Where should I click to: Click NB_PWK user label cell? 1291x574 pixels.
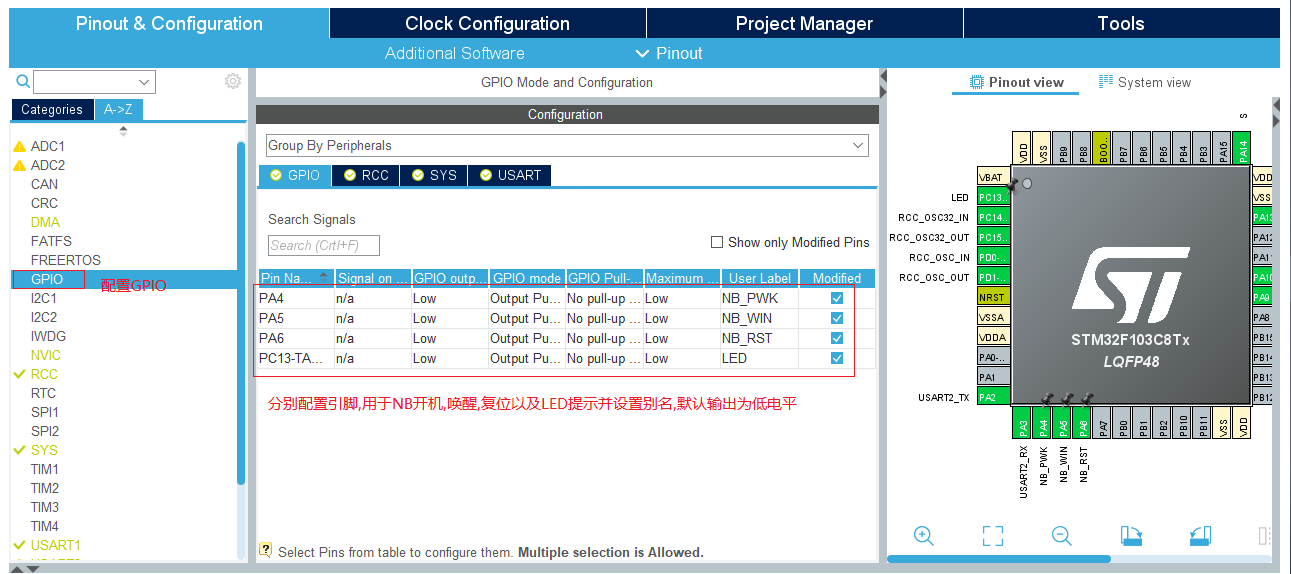(x=759, y=298)
